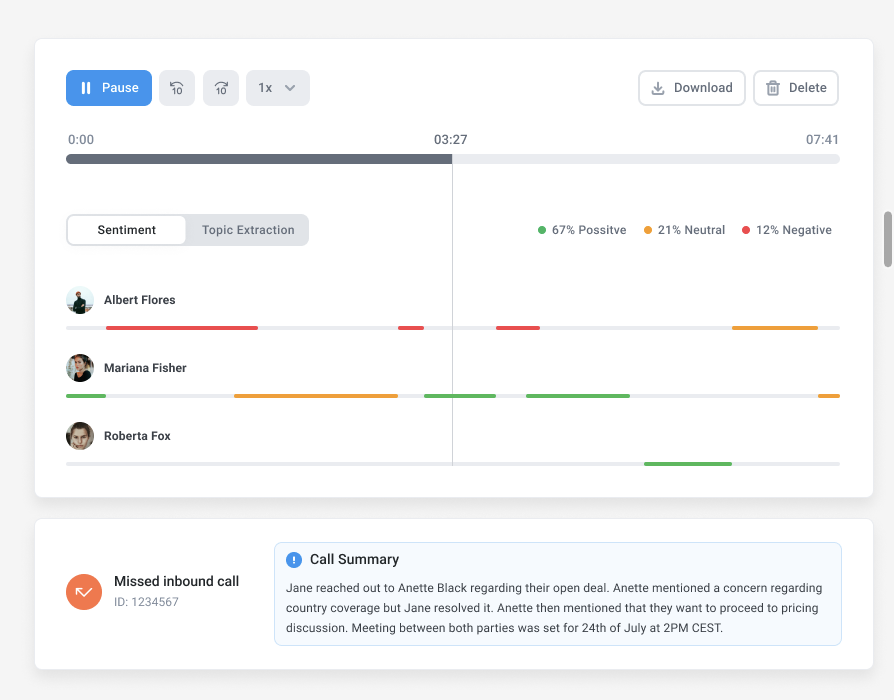The width and height of the screenshot is (894, 700).
Task: Click Roberta Fox avatar image
Action: point(80,436)
